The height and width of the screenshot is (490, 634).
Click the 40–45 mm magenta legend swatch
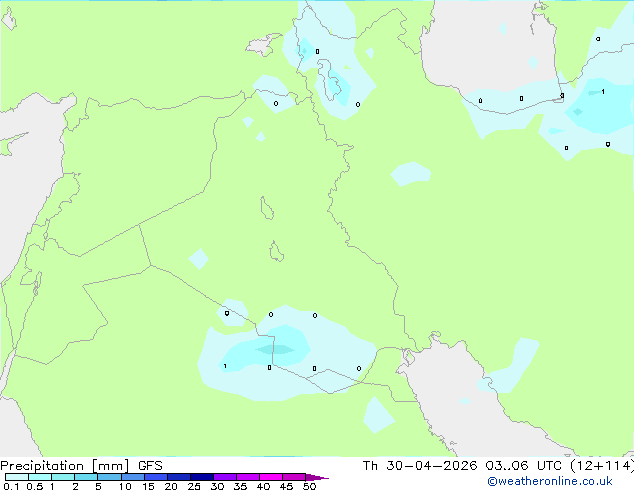coord(271,477)
